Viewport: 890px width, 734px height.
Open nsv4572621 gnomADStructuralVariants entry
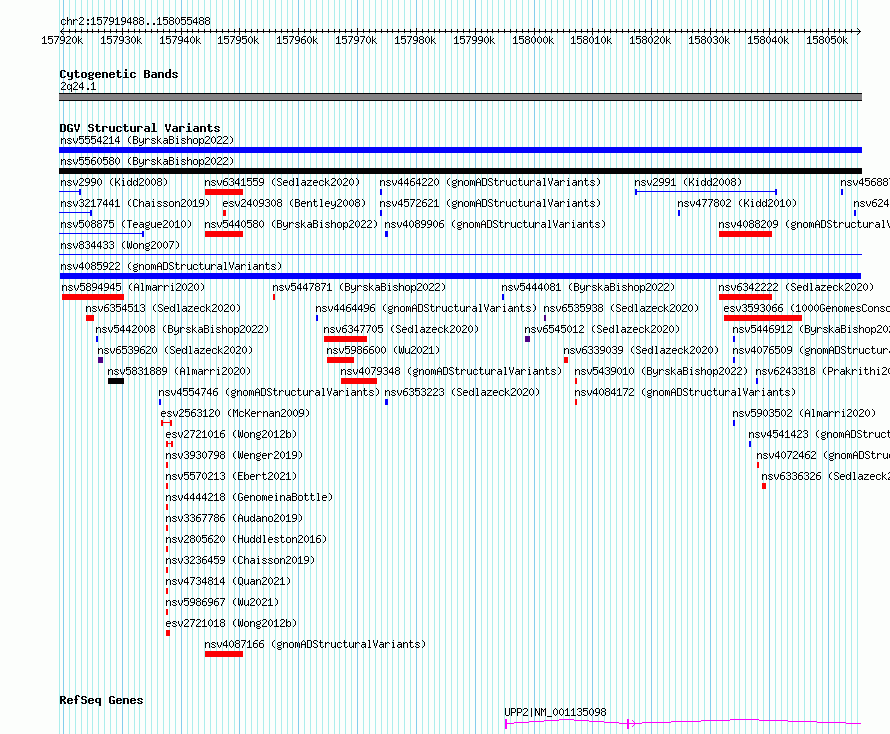click(490, 203)
